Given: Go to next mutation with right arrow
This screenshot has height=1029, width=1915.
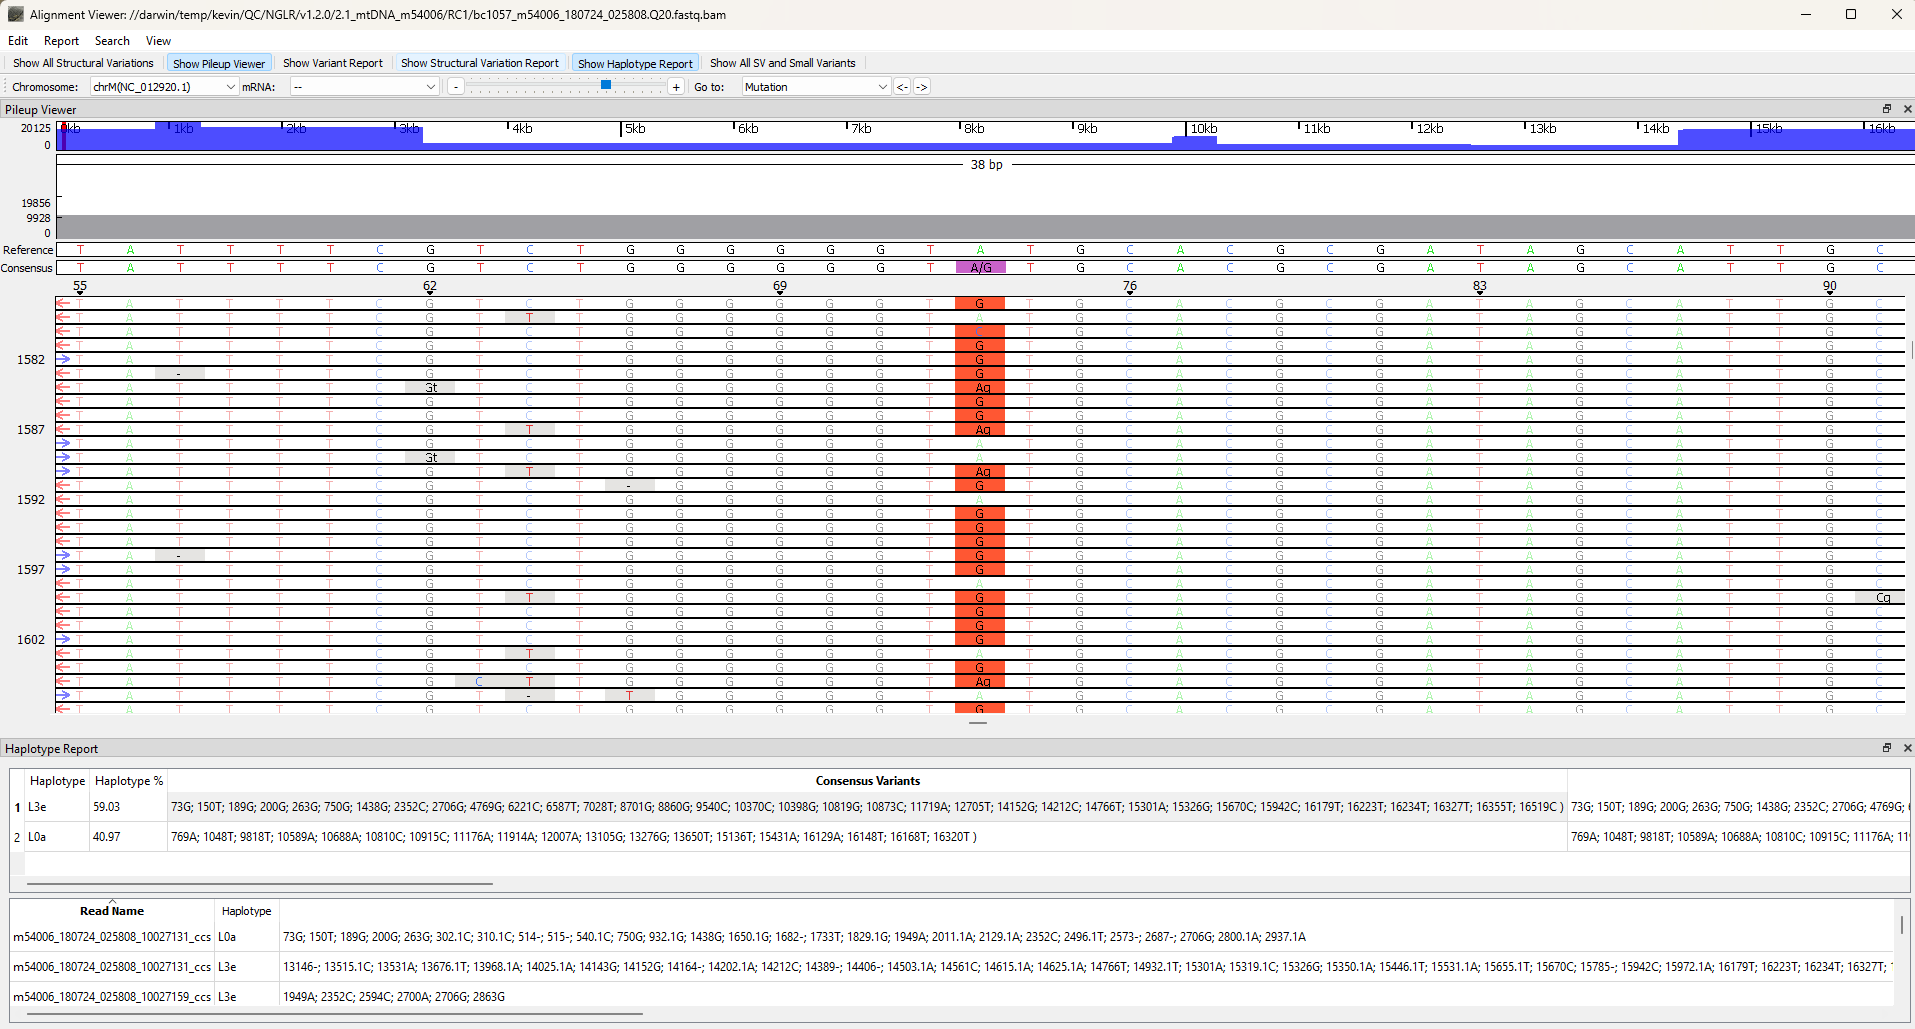Looking at the screenshot, I should tap(922, 87).
